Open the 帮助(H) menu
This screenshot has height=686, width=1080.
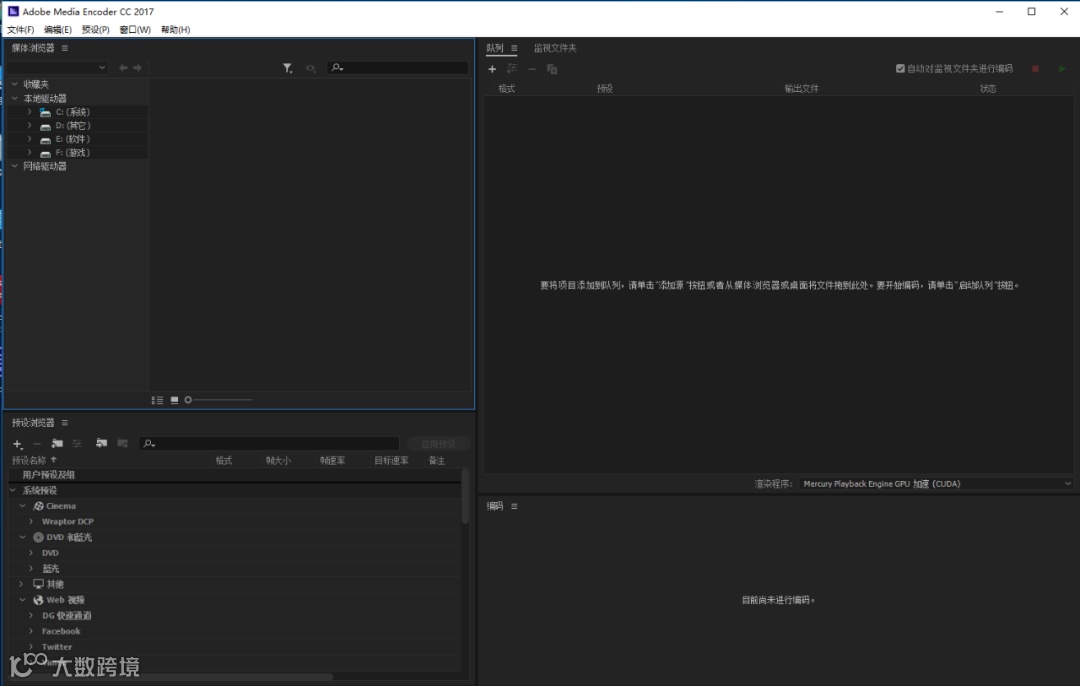[x=176, y=30]
